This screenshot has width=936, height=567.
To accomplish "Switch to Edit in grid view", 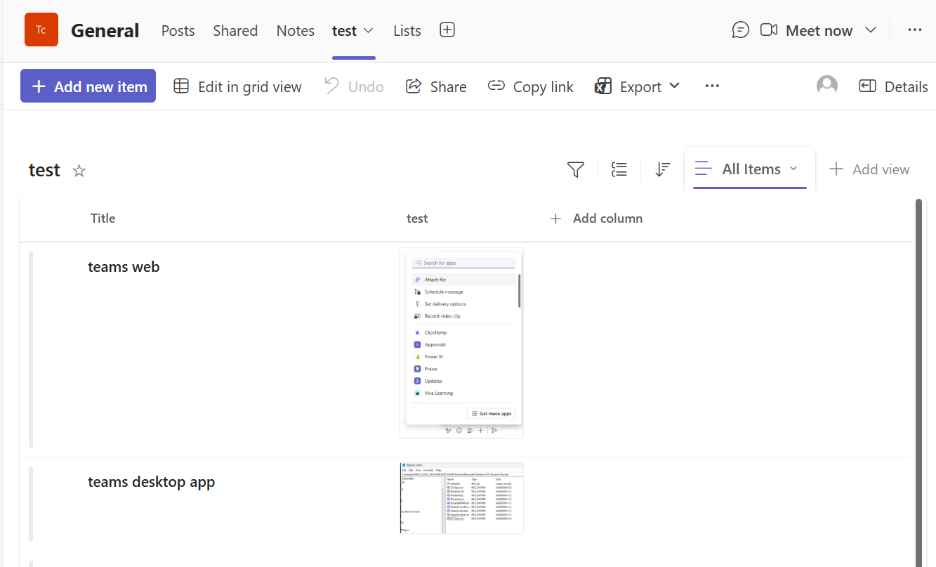I will (x=250, y=87).
